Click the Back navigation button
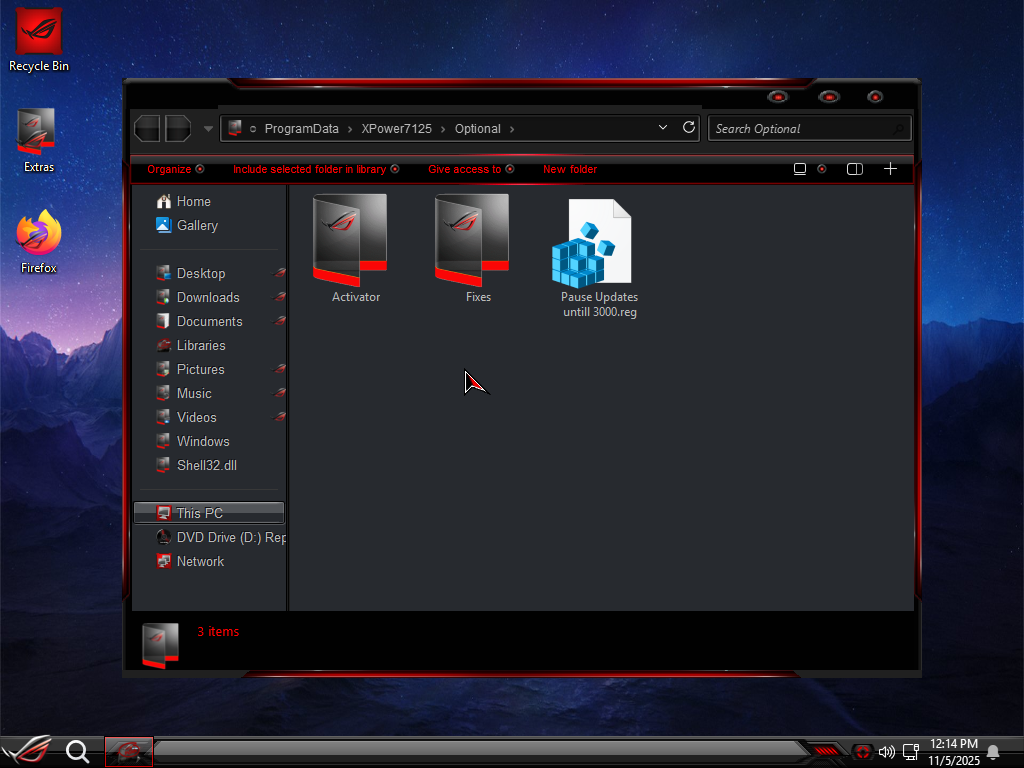This screenshot has height=768, width=1024. (147, 128)
